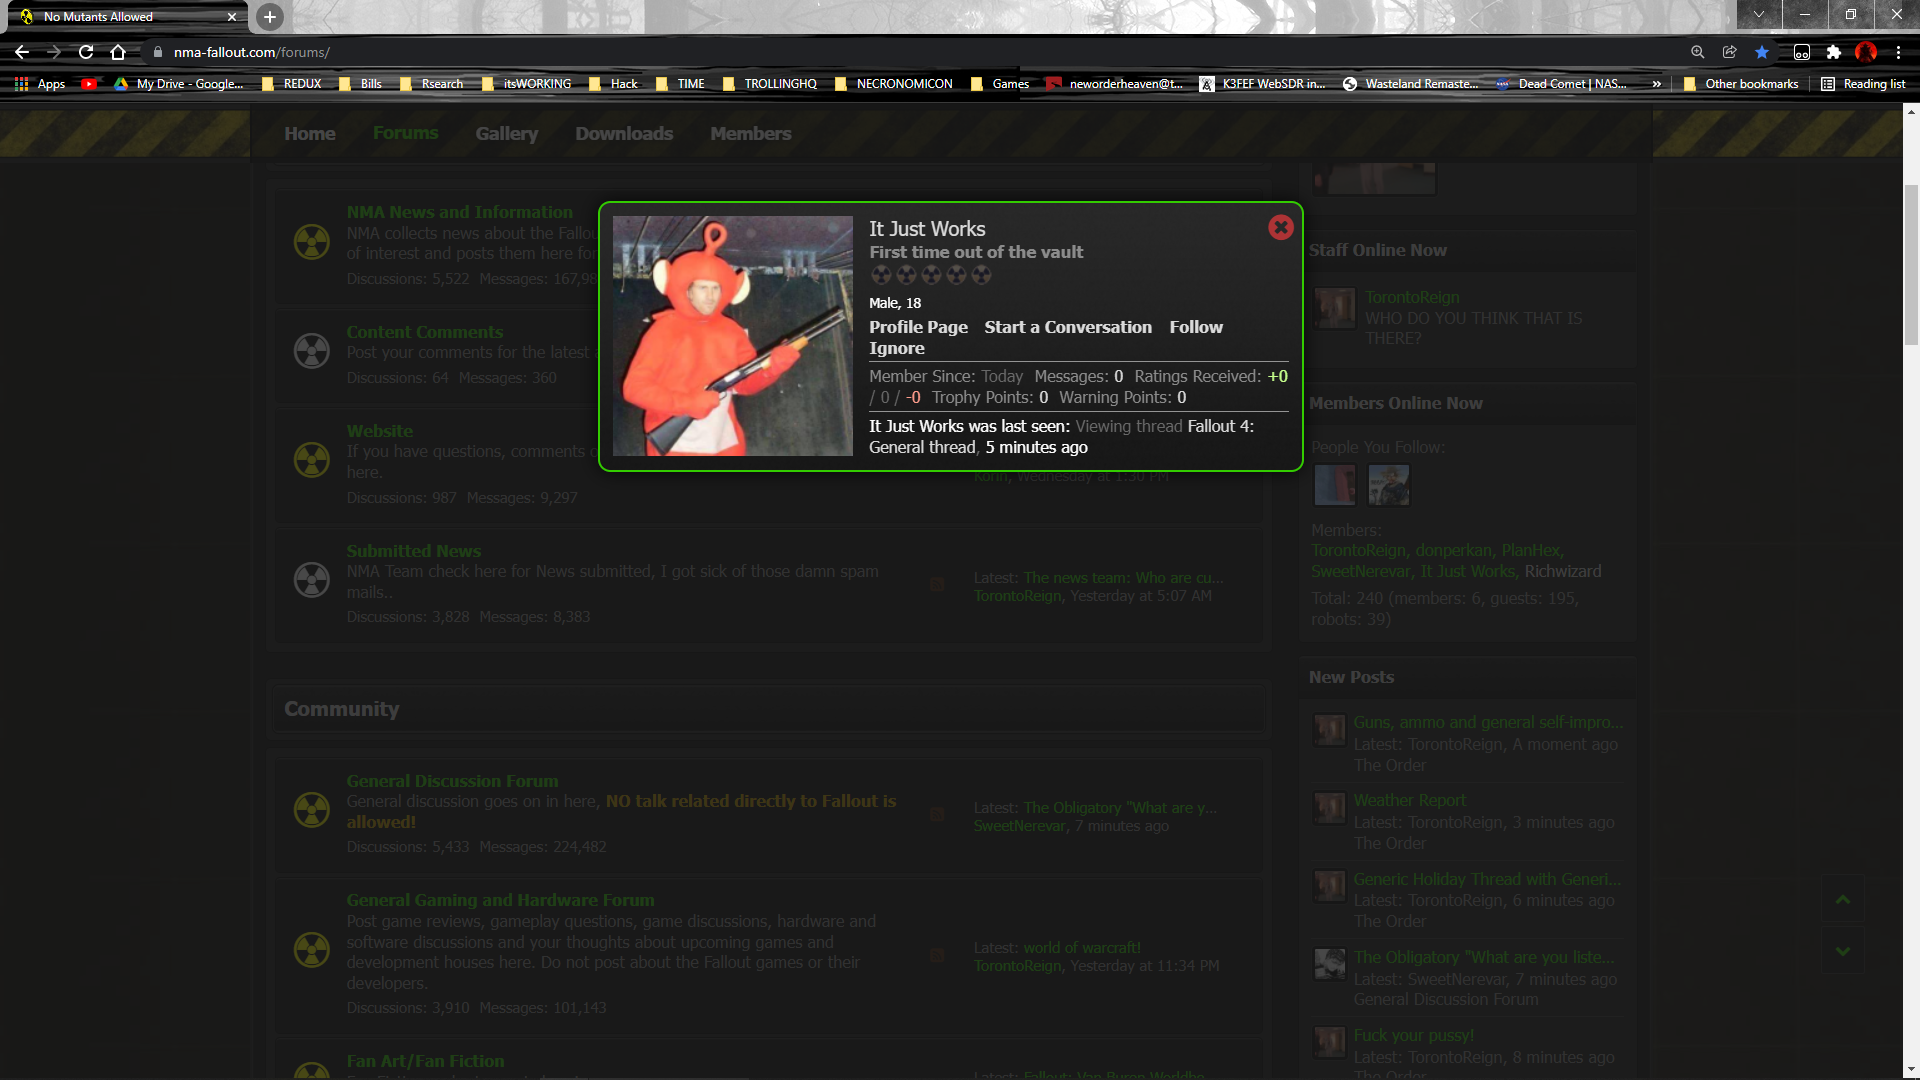The image size is (1920, 1080).
Task: Click the bookmark star icon
Action: pos(1762,52)
